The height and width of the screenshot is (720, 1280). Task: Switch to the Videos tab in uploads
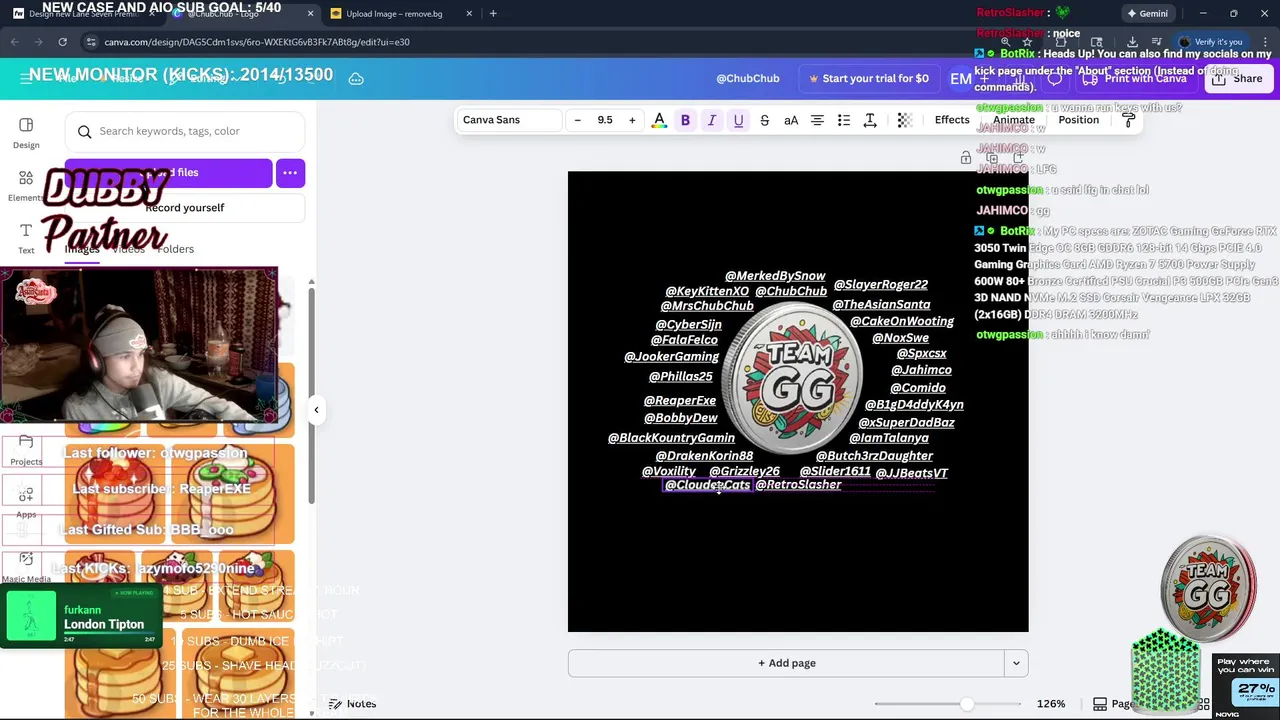pyautogui.click(x=128, y=249)
